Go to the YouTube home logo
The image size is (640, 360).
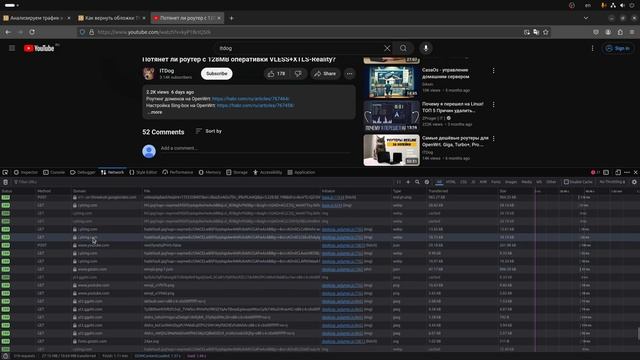click(x=39, y=48)
